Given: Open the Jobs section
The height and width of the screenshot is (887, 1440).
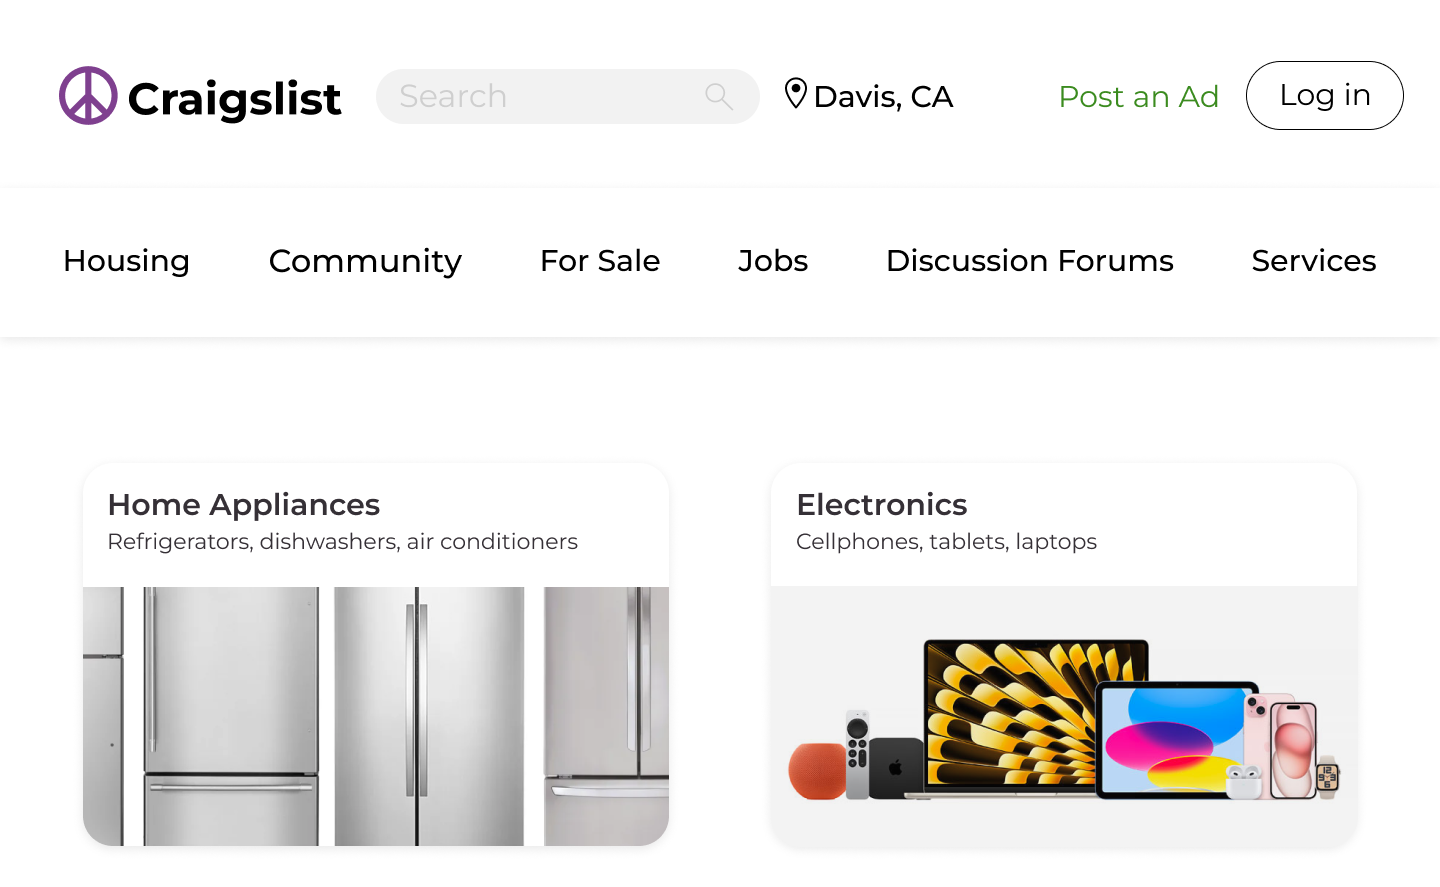Looking at the screenshot, I should (772, 261).
